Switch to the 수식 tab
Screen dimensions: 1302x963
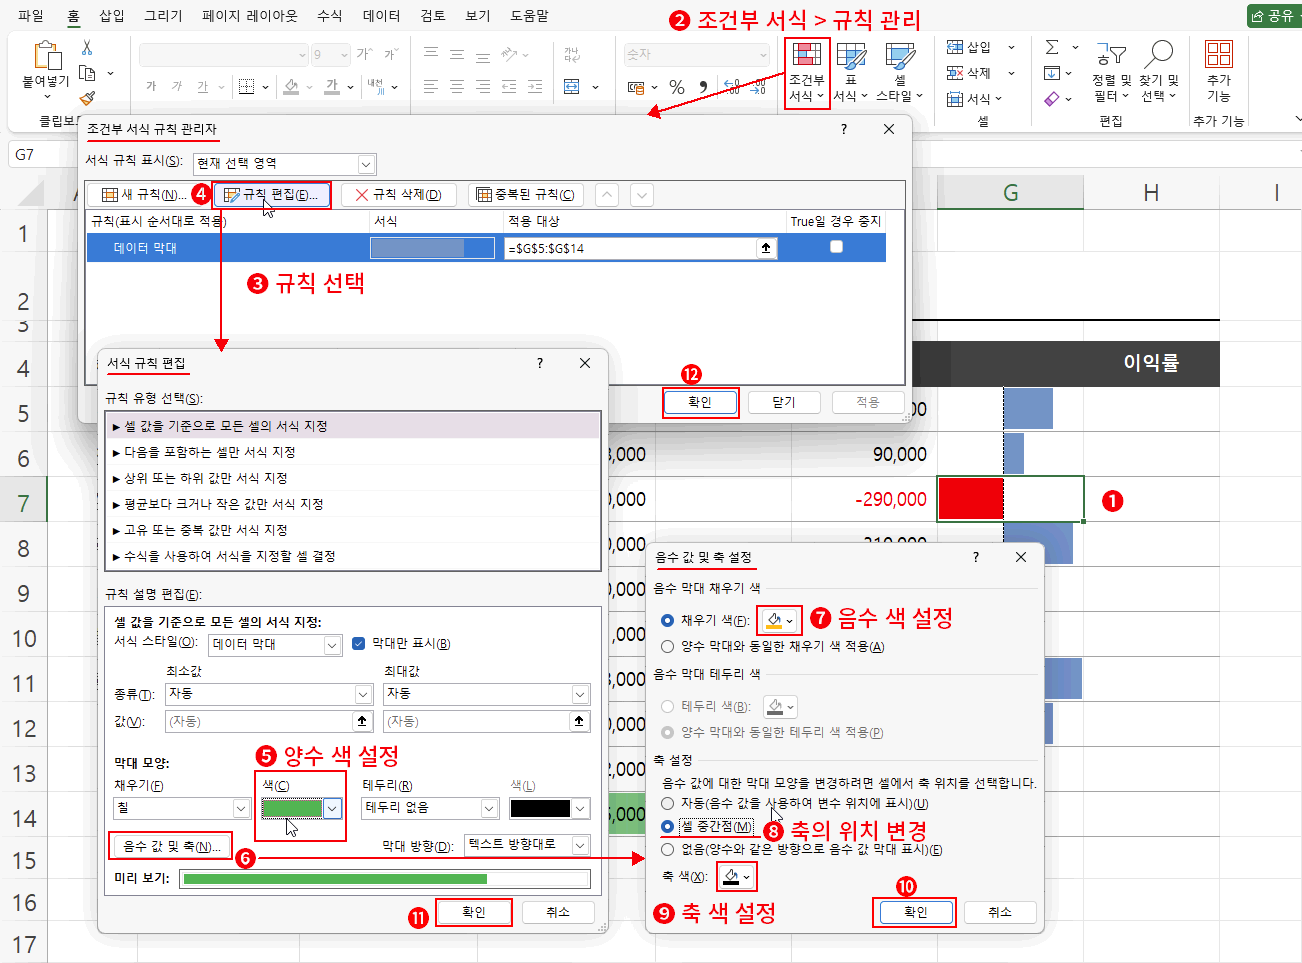pos(329,16)
